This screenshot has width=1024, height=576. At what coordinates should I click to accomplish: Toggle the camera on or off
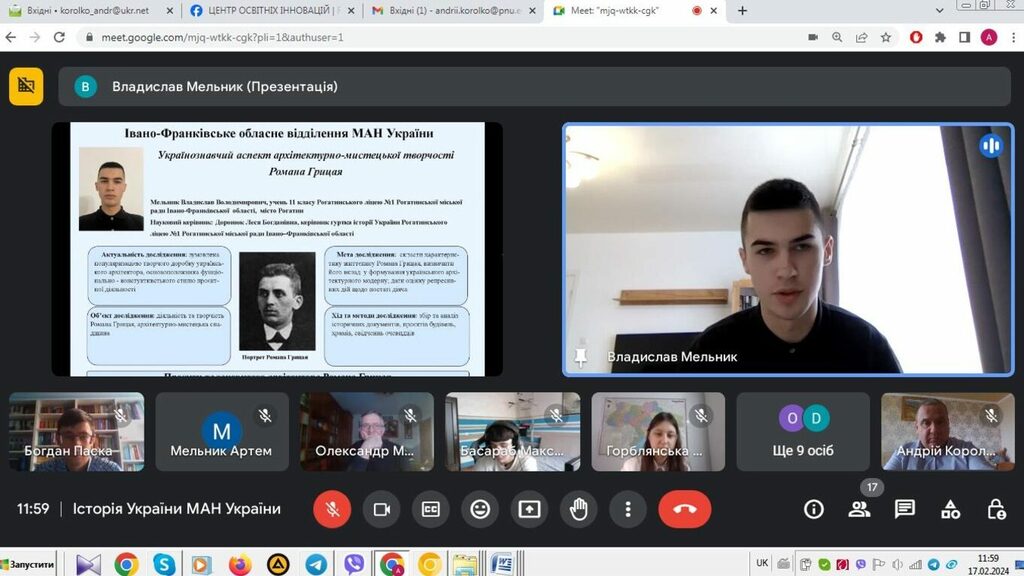(x=381, y=509)
